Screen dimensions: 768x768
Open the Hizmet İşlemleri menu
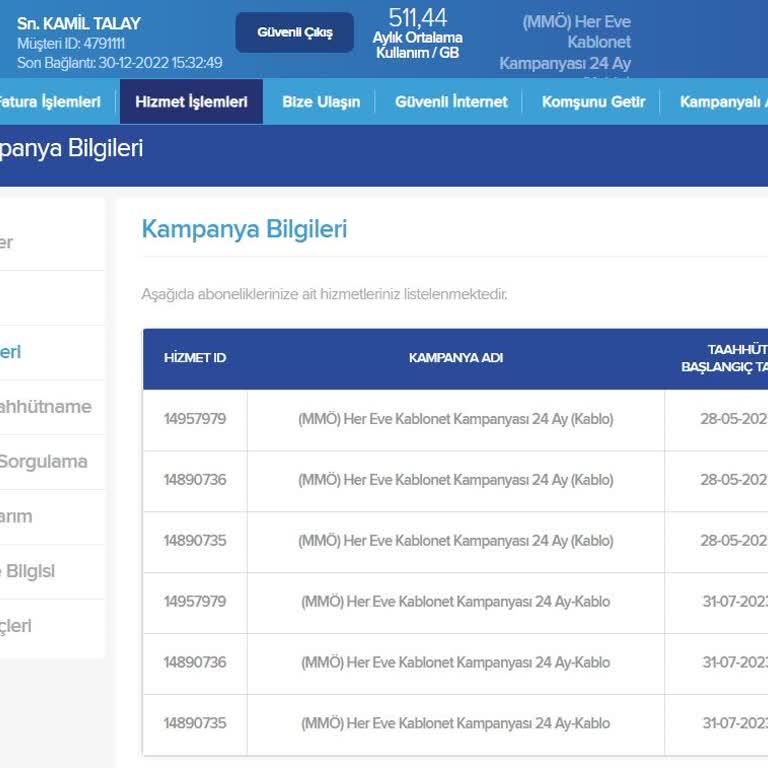191,101
